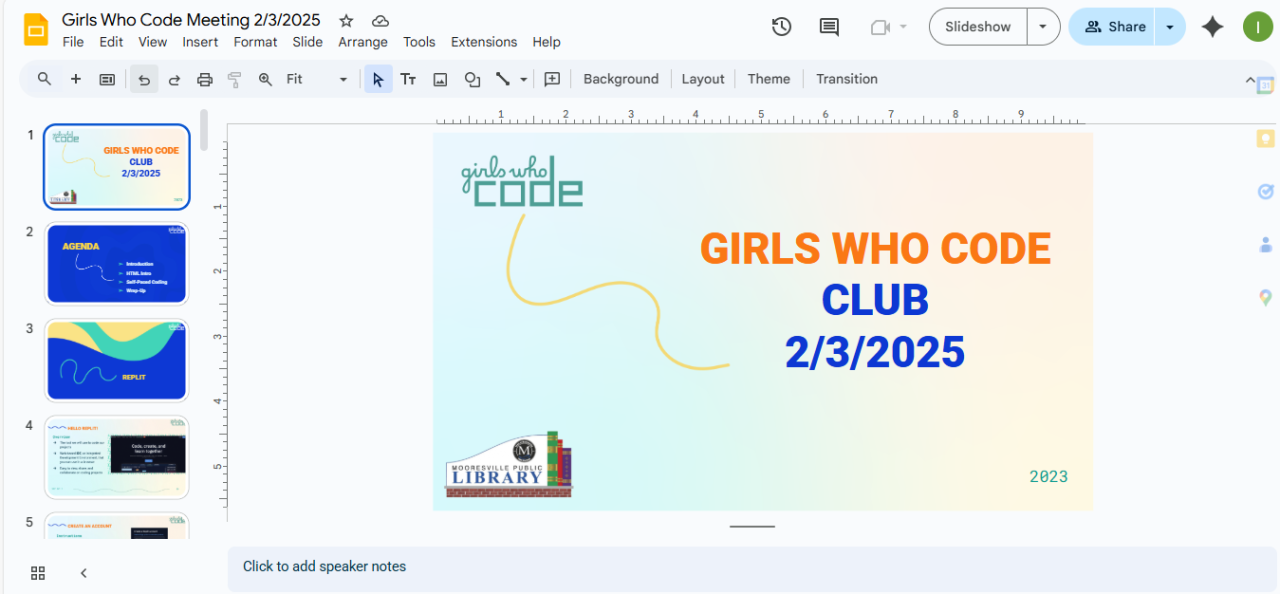Select the Paint format tool
This screenshot has width=1280, height=594.
(x=235, y=79)
